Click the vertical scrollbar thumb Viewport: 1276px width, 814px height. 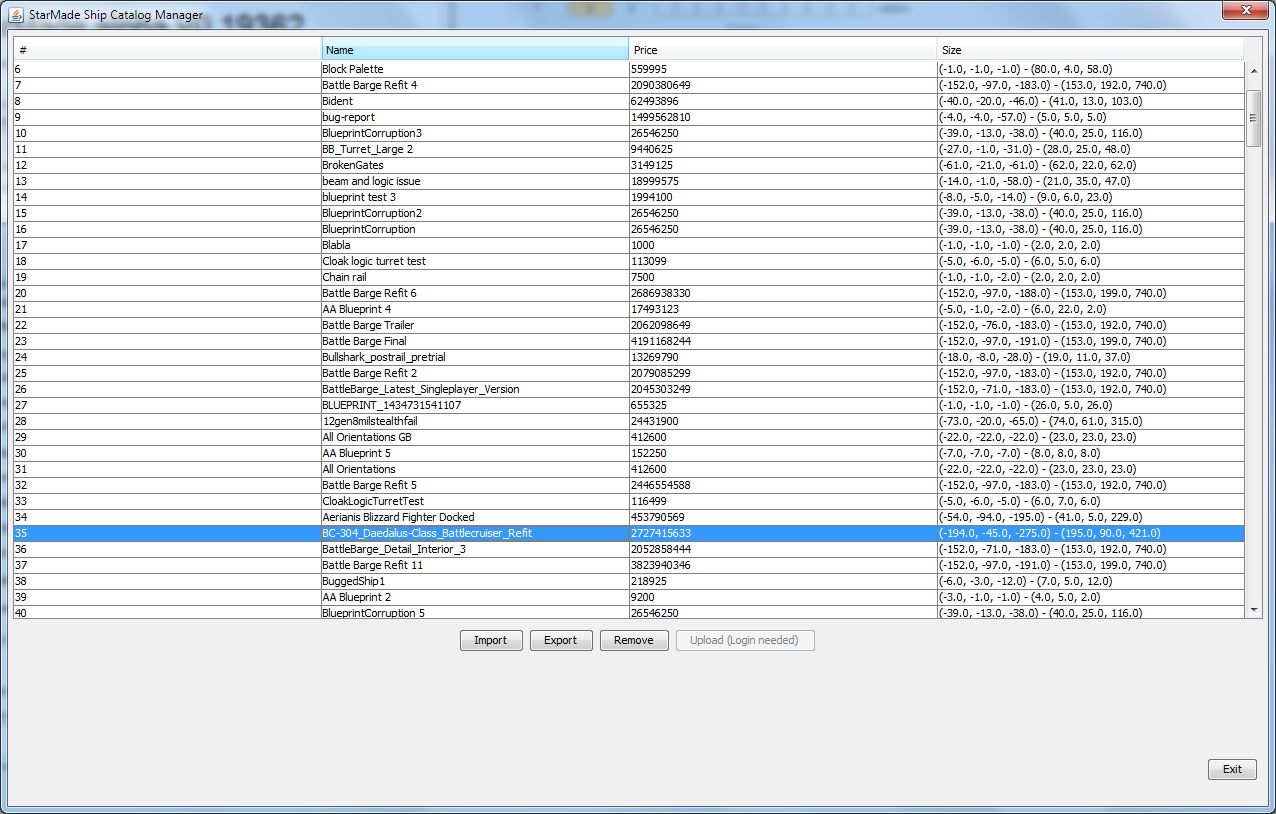tap(1253, 118)
